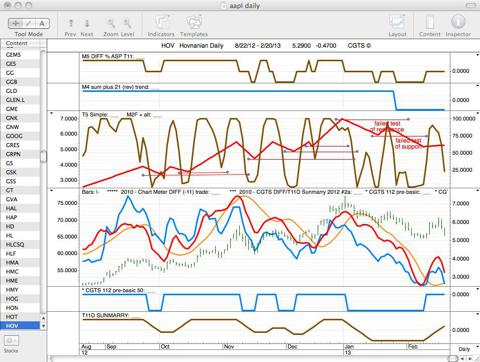
Task: Select HOG in the symbol list
Action: (x=20, y=299)
